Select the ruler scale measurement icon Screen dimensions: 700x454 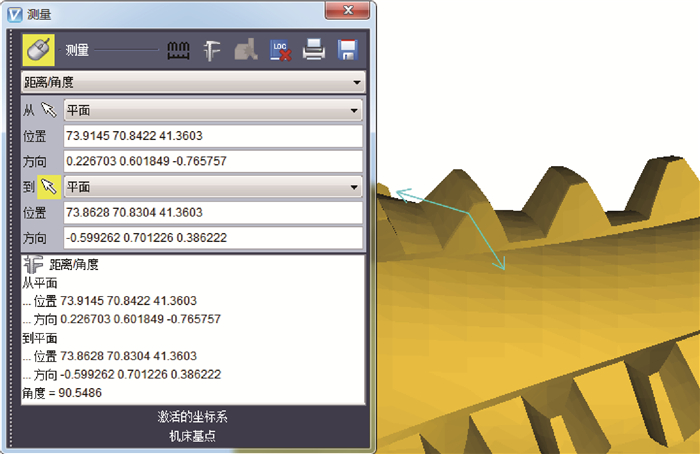tap(180, 49)
